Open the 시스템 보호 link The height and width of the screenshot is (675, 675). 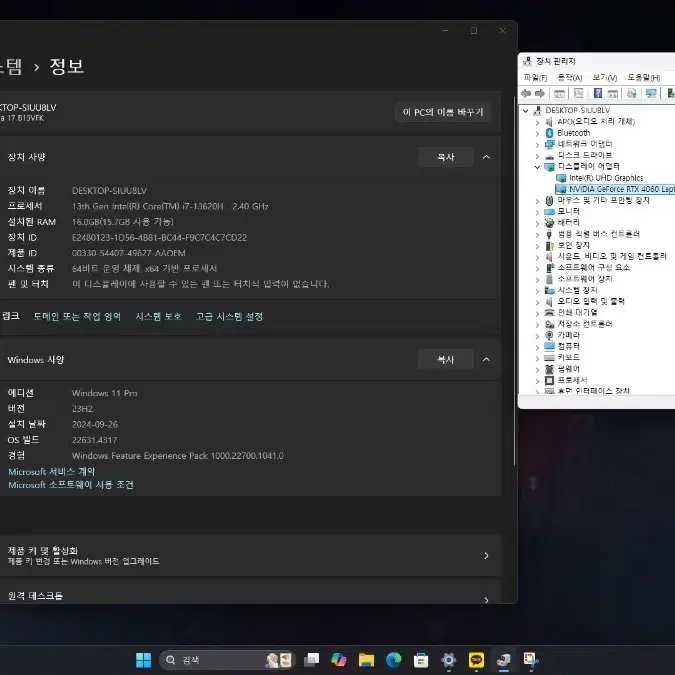[158, 316]
